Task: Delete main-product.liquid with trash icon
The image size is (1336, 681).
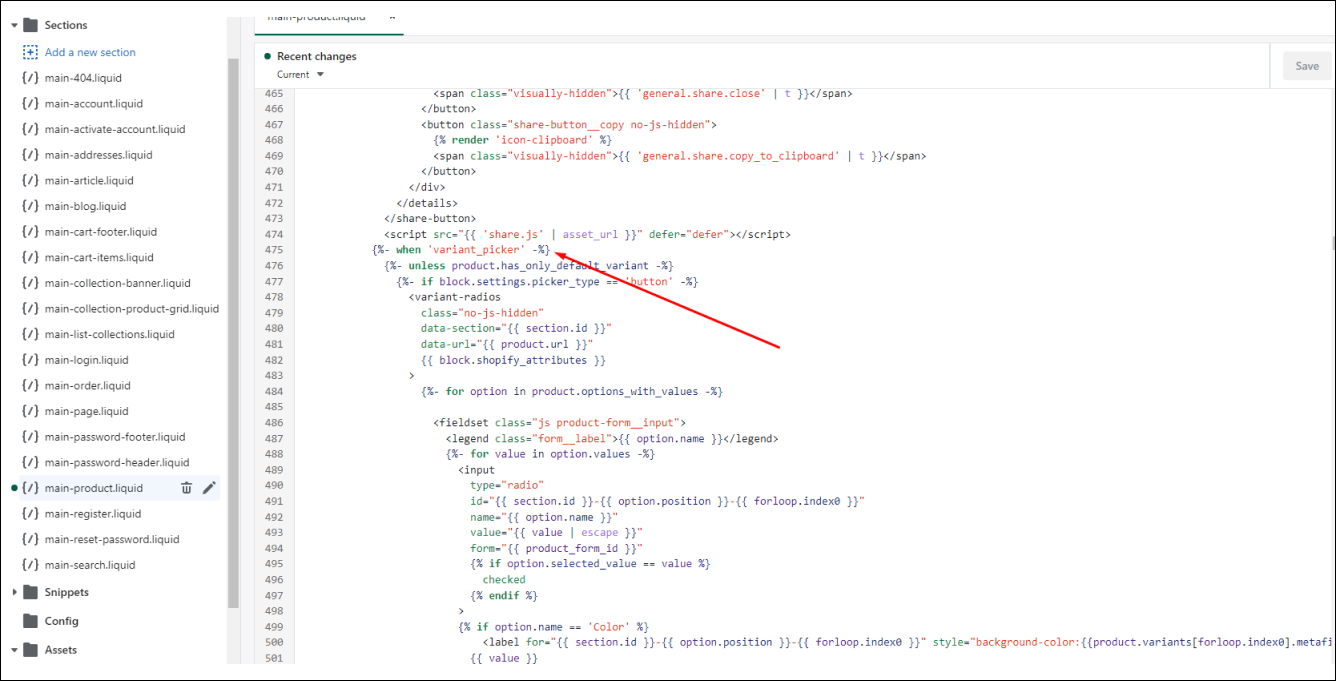Action: pos(186,488)
